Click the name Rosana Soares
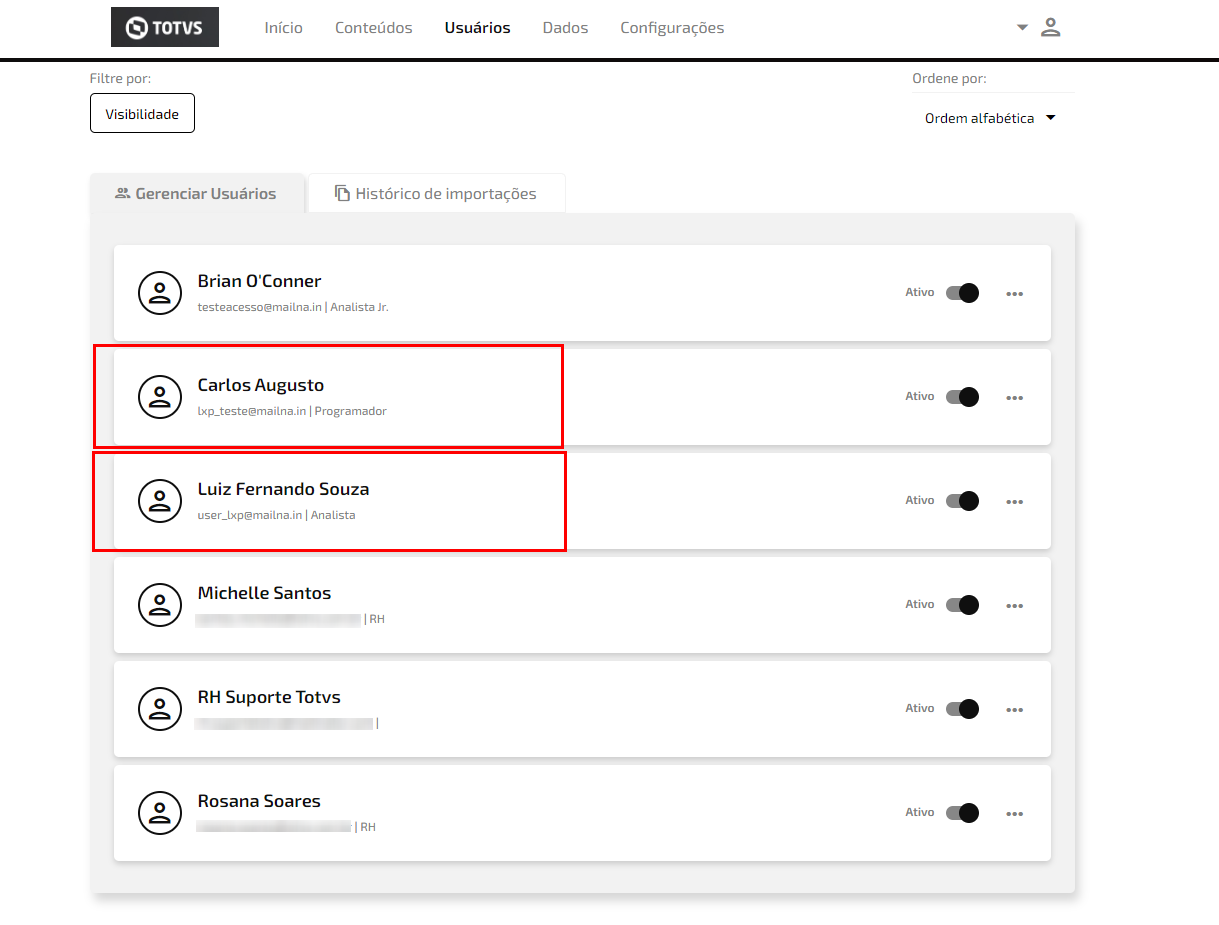1219x925 pixels. click(x=259, y=801)
